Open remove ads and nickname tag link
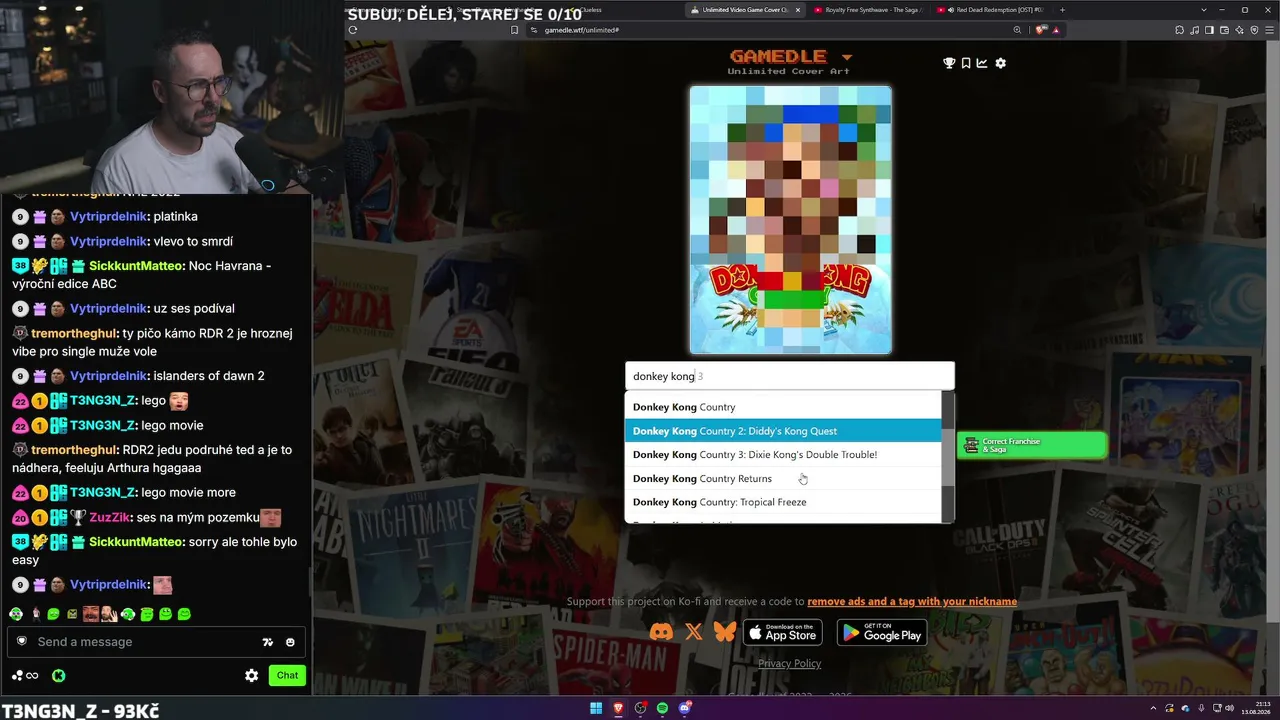The image size is (1280, 720). (x=912, y=602)
